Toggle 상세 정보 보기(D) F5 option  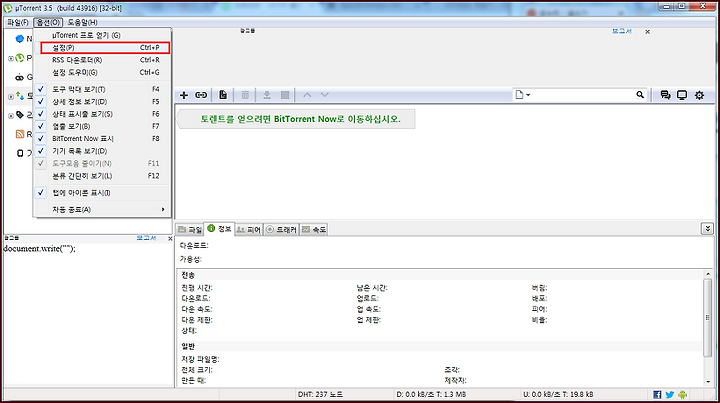point(102,101)
